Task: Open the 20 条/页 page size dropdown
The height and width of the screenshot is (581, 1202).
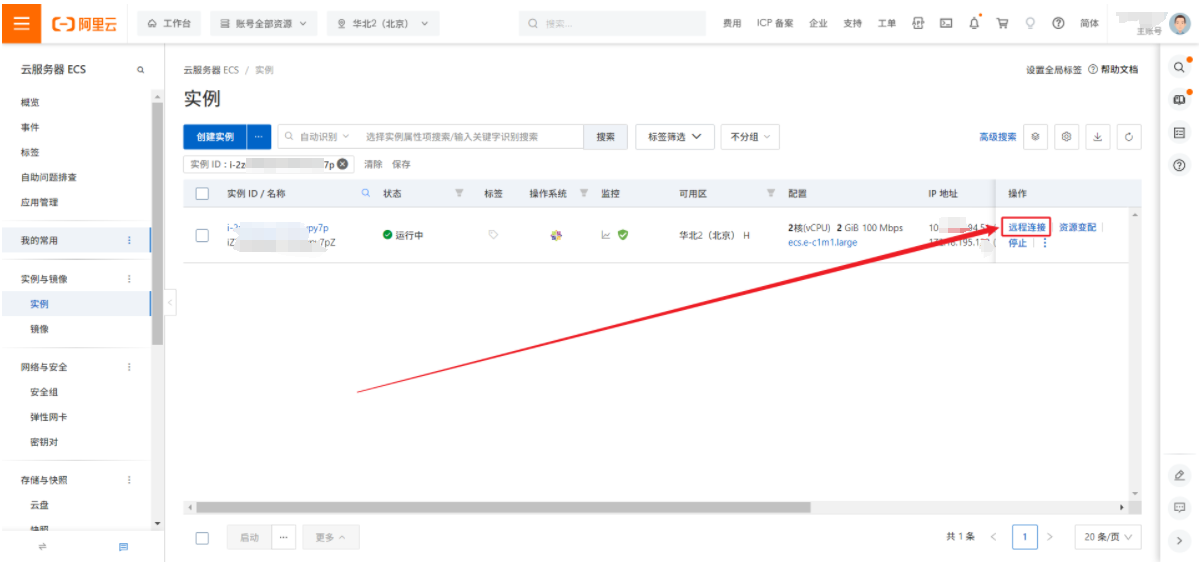Action: tap(1108, 537)
